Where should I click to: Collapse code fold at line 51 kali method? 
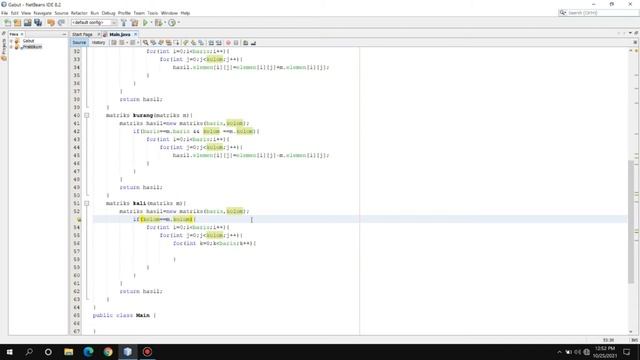[x=87, y=203]
